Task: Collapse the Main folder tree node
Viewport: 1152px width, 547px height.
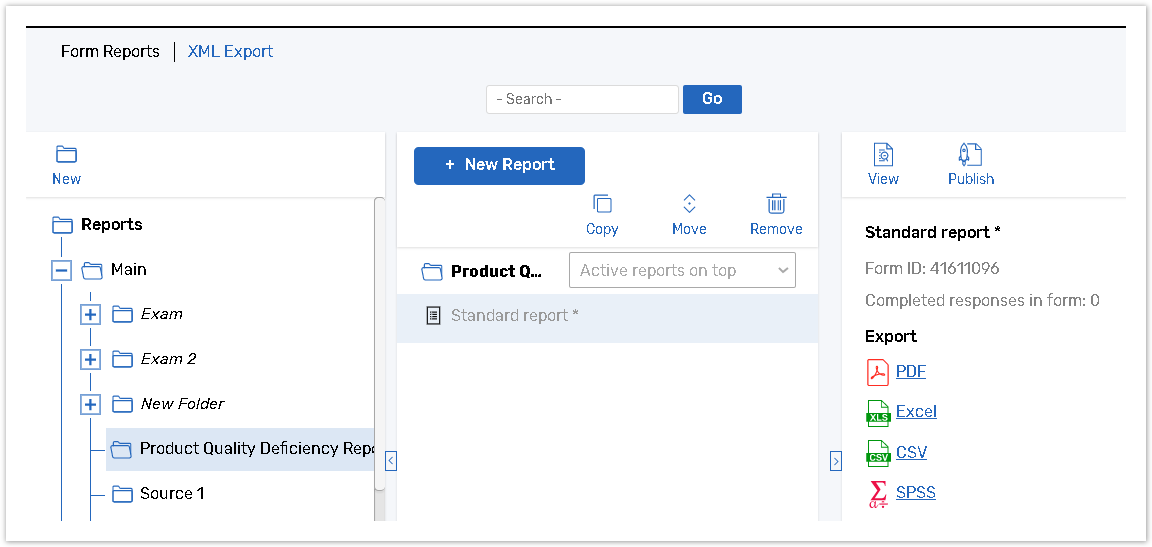Action: point(61,270)
